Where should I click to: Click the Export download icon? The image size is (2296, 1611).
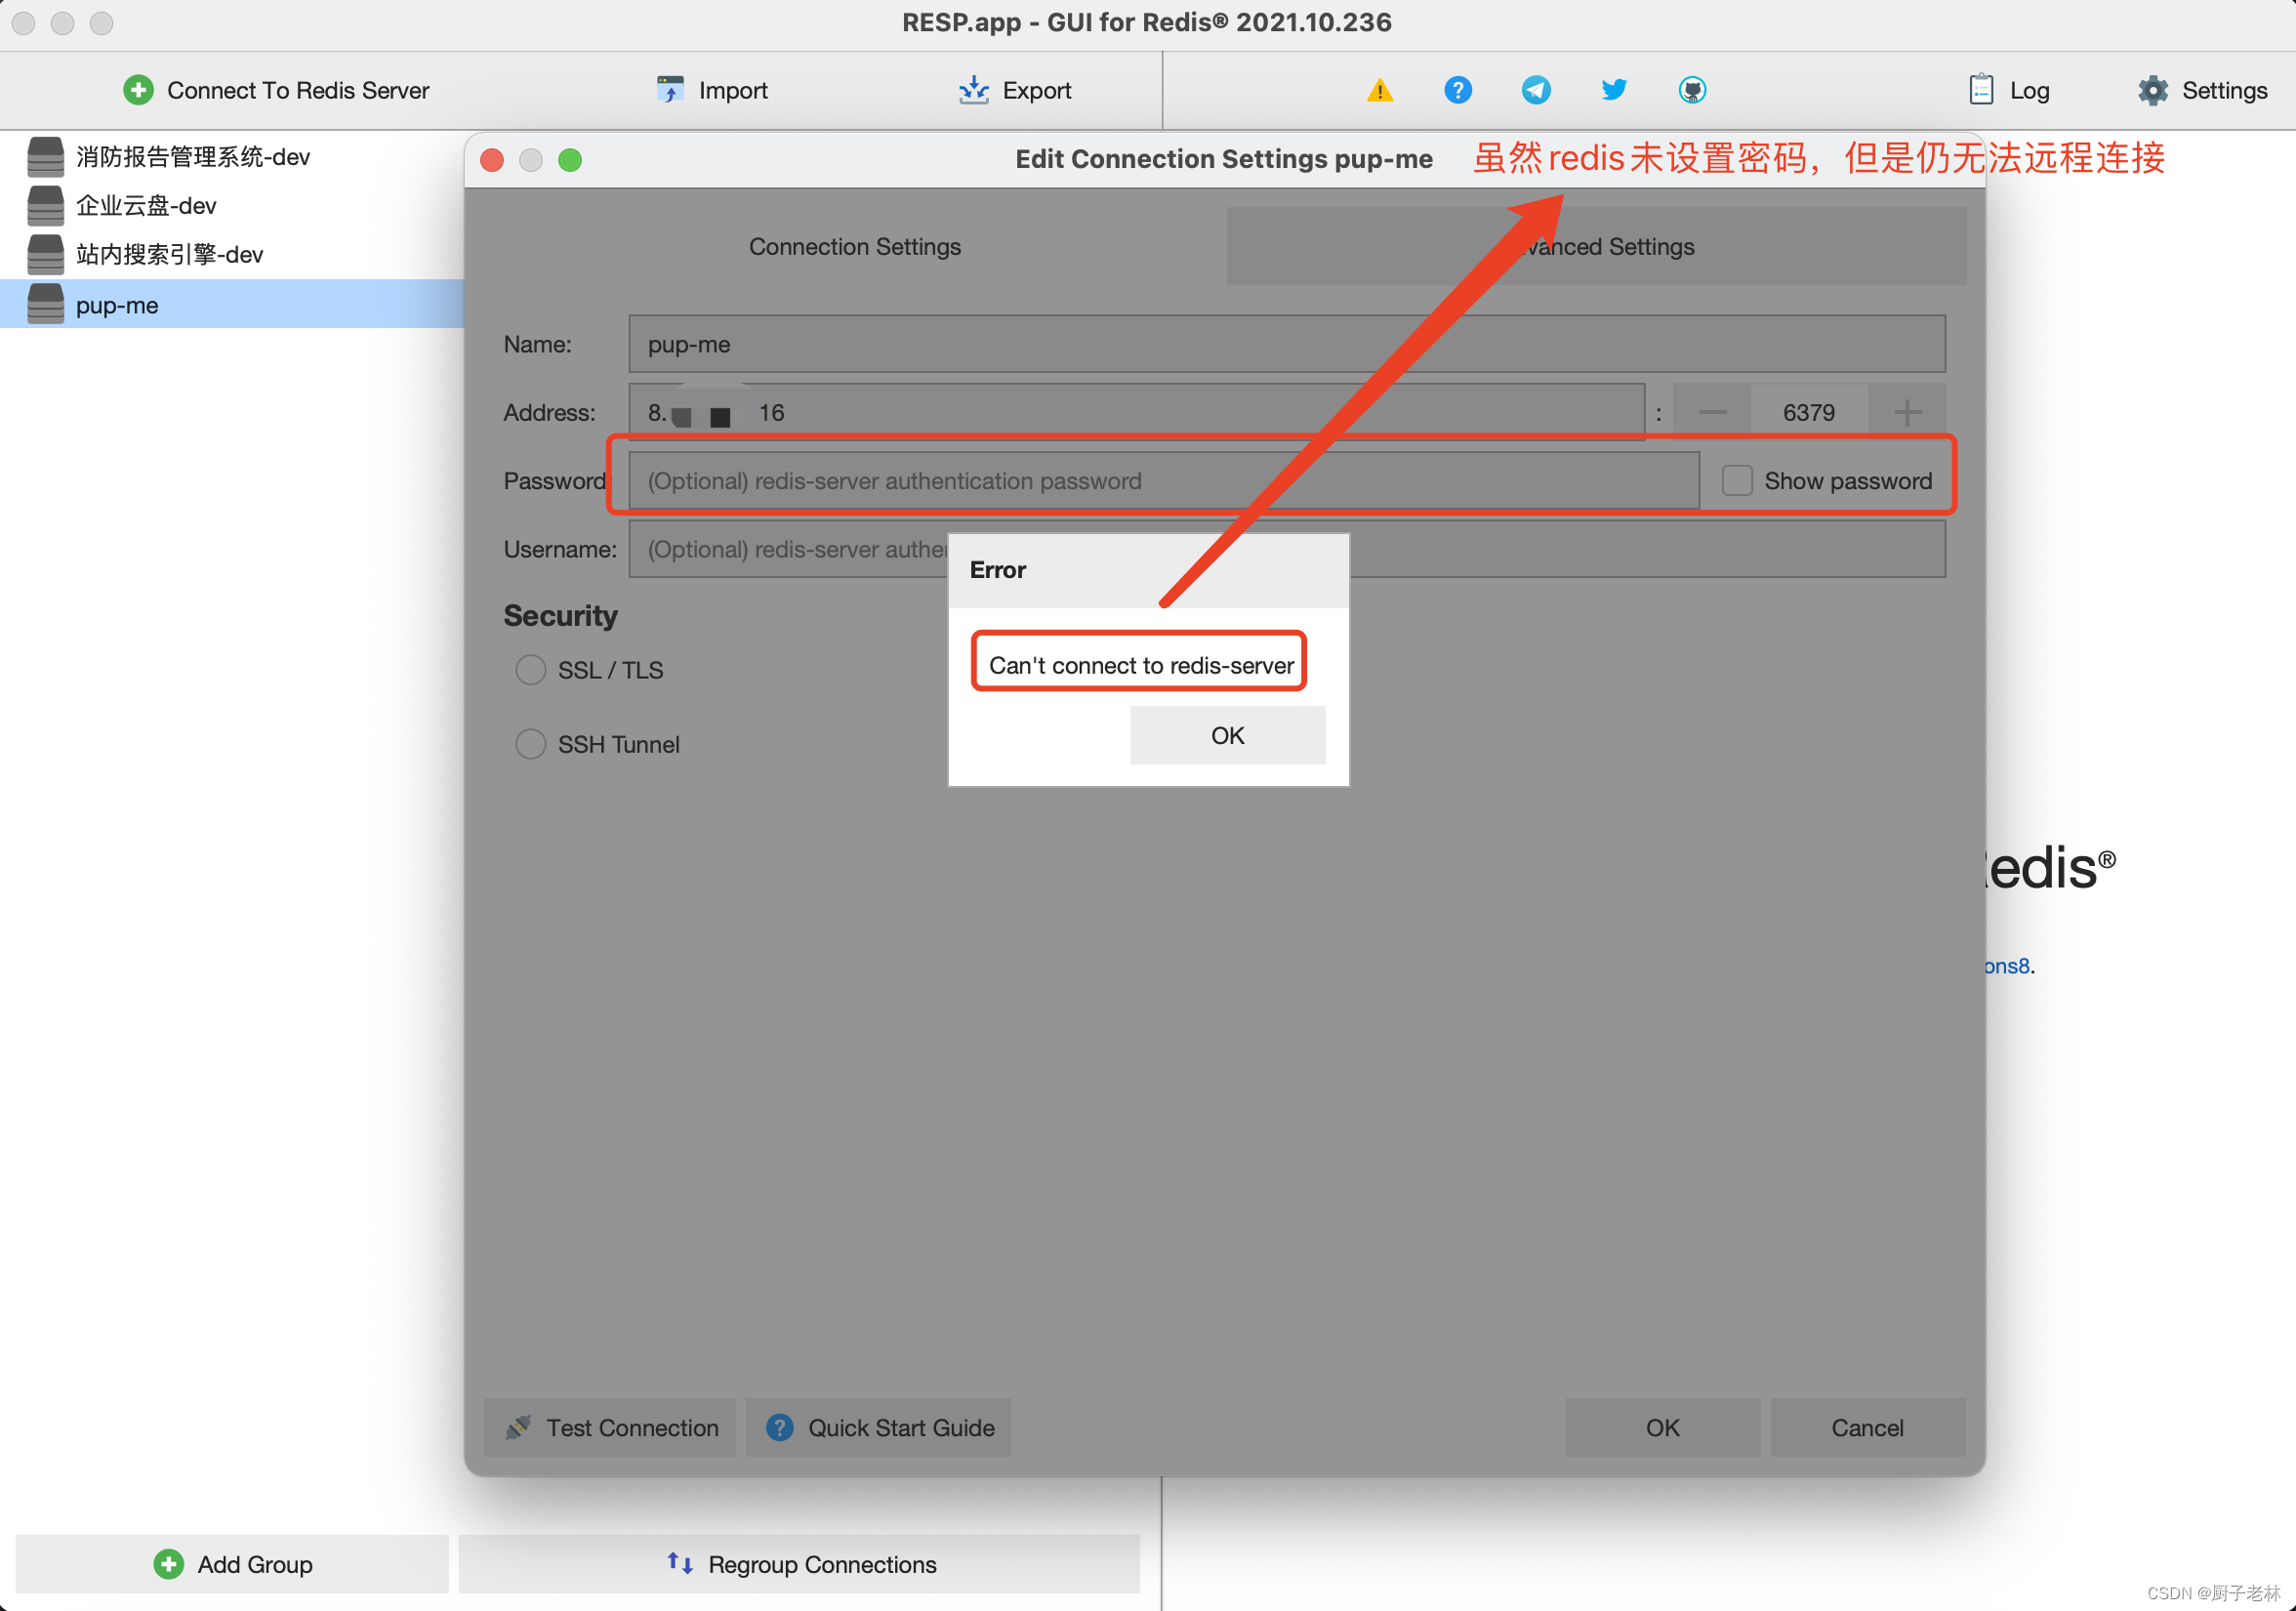(973, 90)
